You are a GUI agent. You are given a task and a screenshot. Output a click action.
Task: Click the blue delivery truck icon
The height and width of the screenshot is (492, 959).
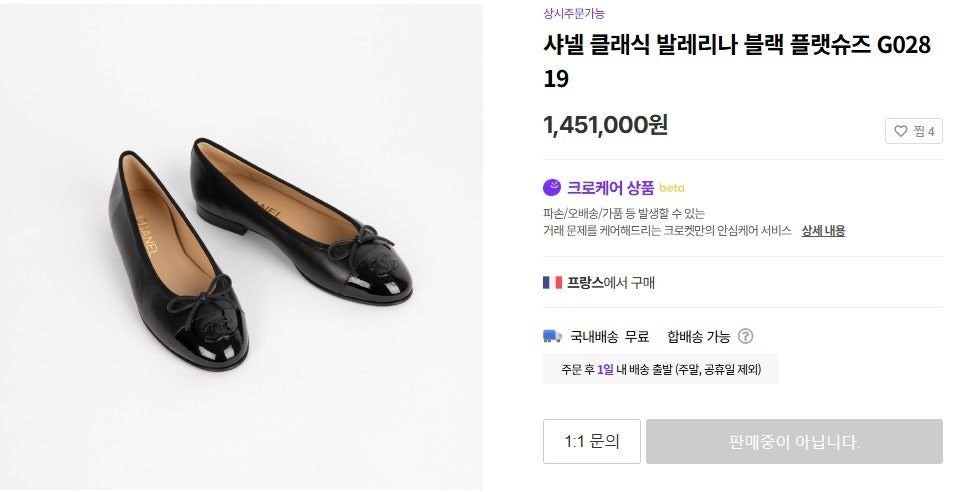[552, 337]
